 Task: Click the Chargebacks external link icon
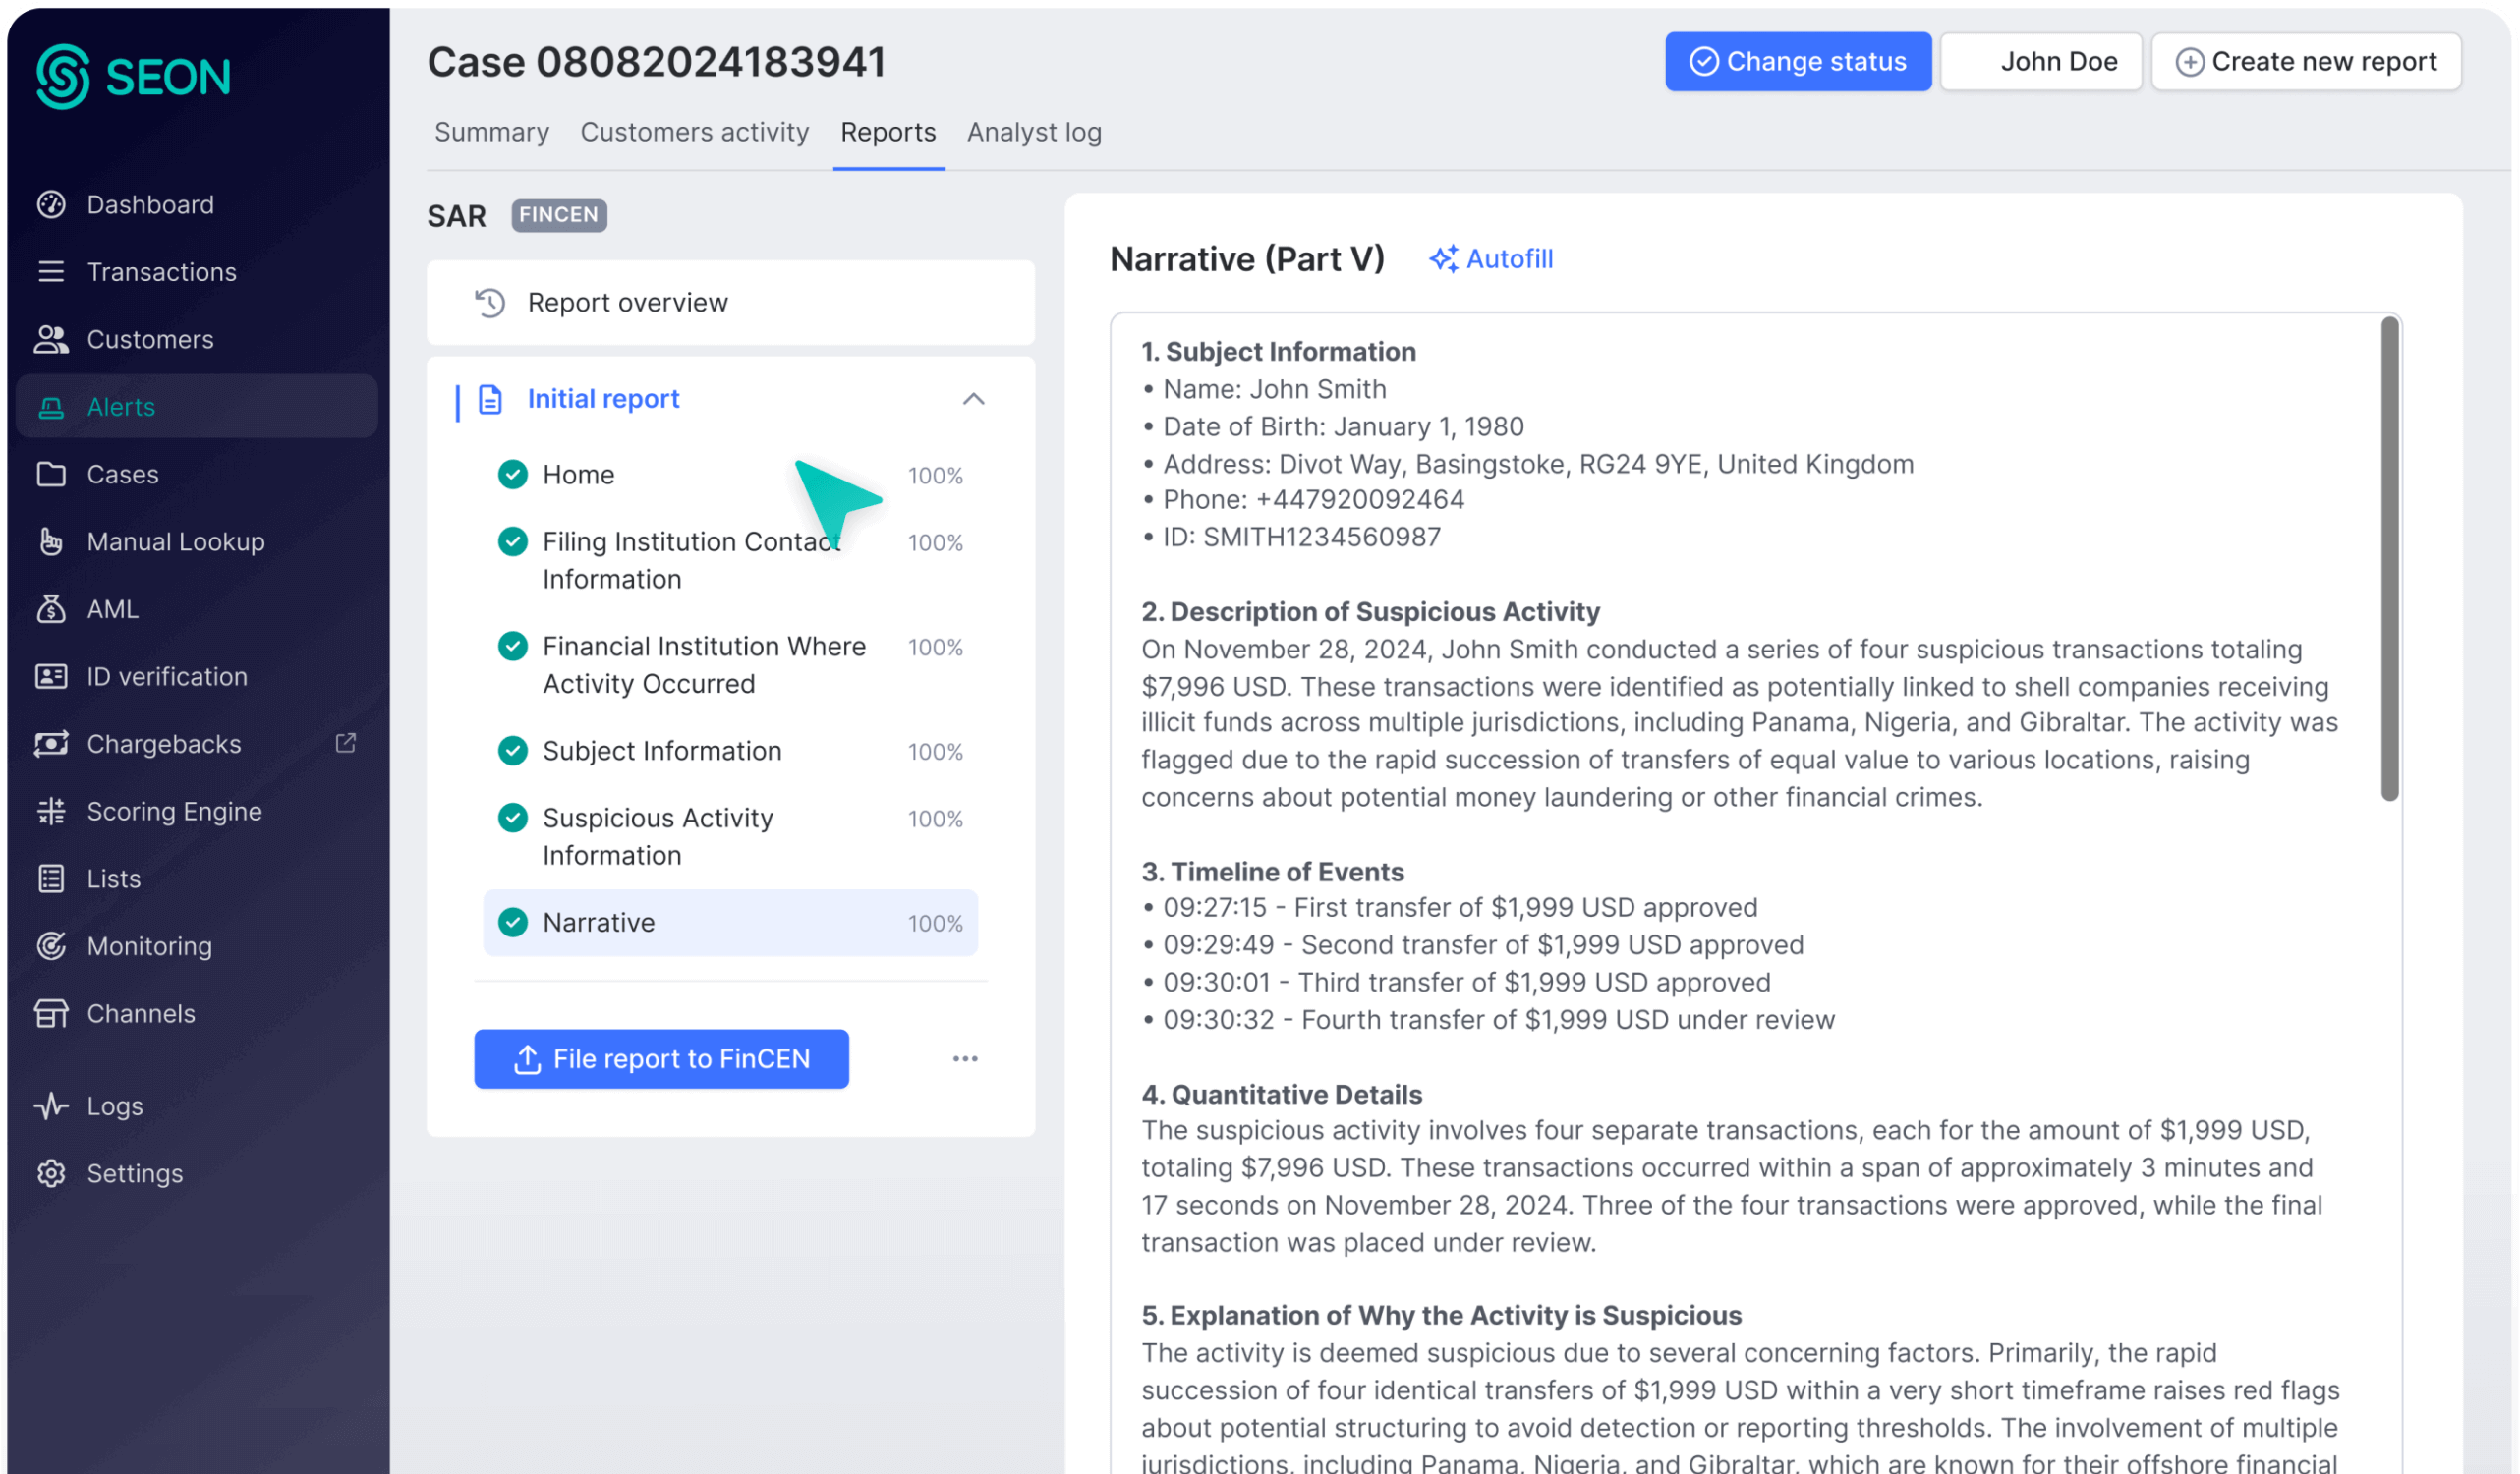(x=345, y=743)
